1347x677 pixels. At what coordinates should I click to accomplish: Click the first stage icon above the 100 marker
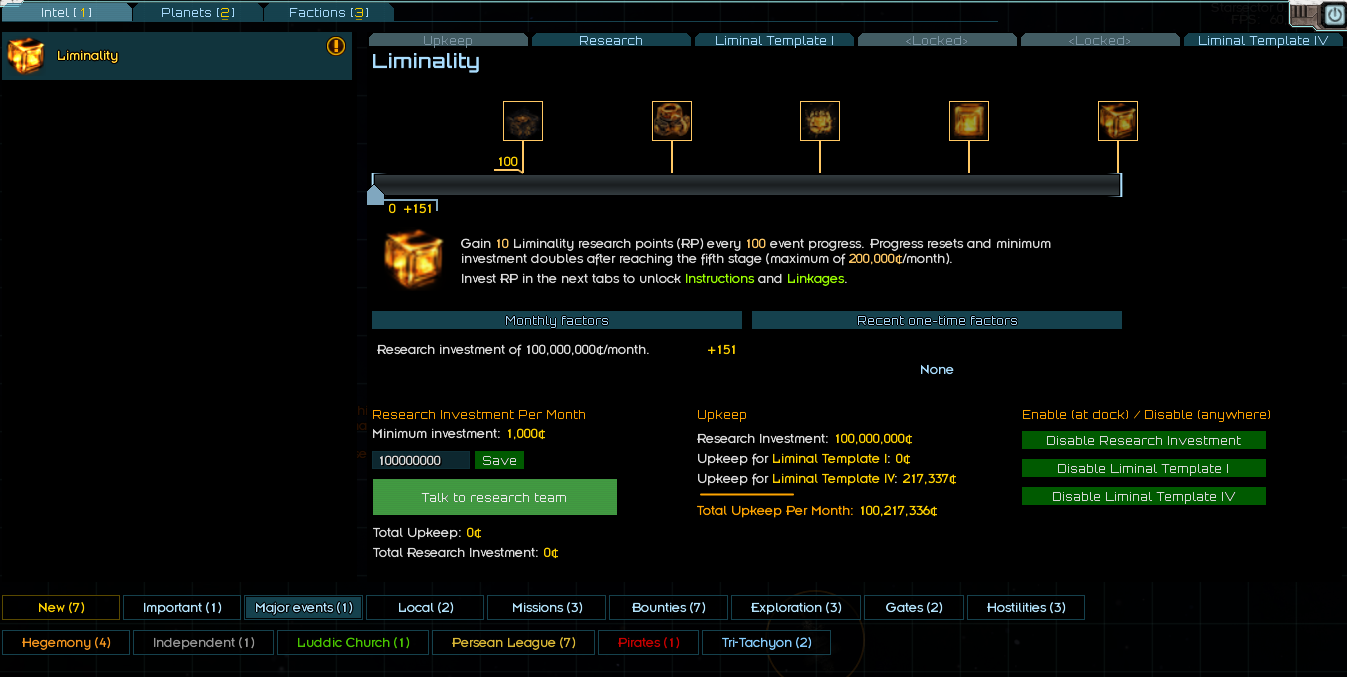[x=523, y=121]
